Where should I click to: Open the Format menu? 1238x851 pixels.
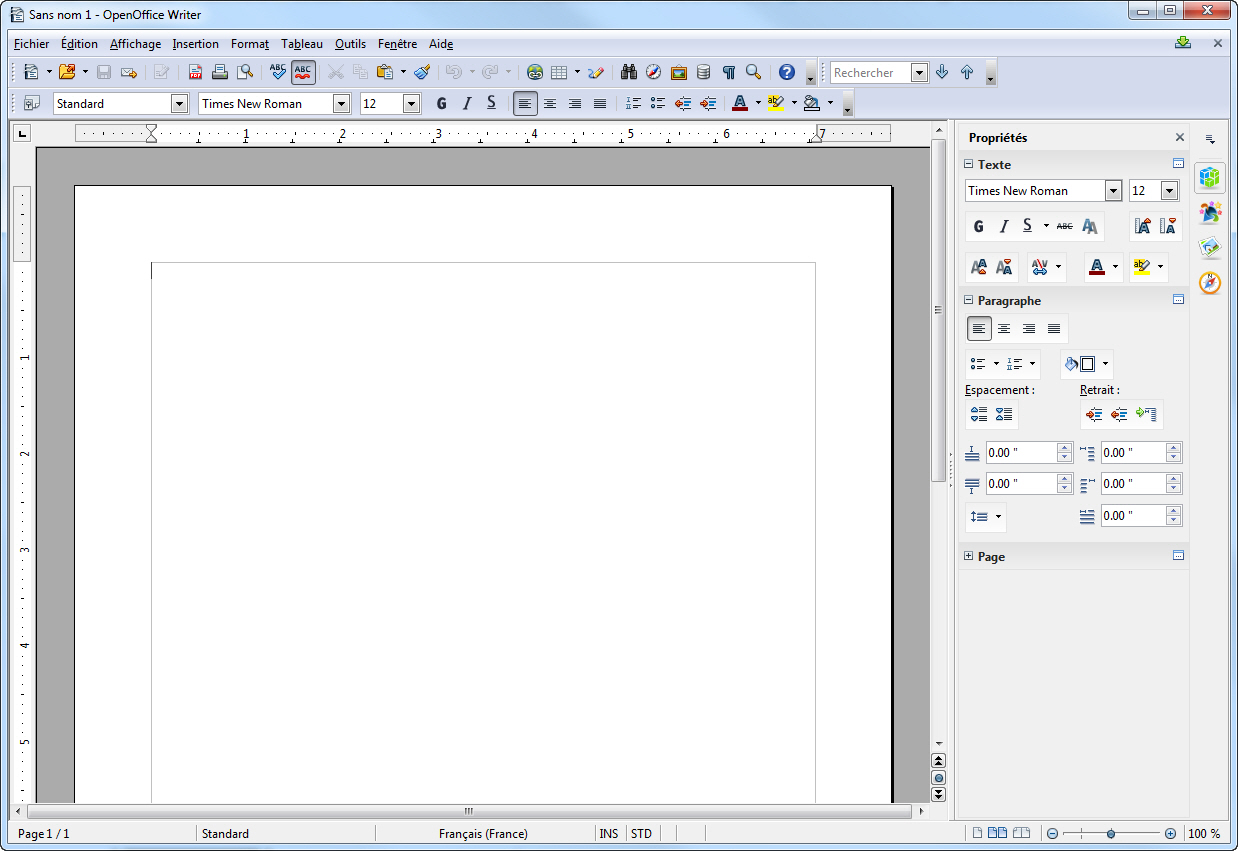point(249,44)
